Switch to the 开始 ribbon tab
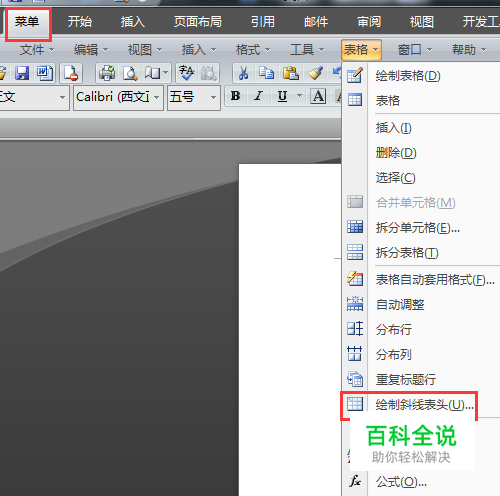 pyautogui.click(x=80, y=22)
